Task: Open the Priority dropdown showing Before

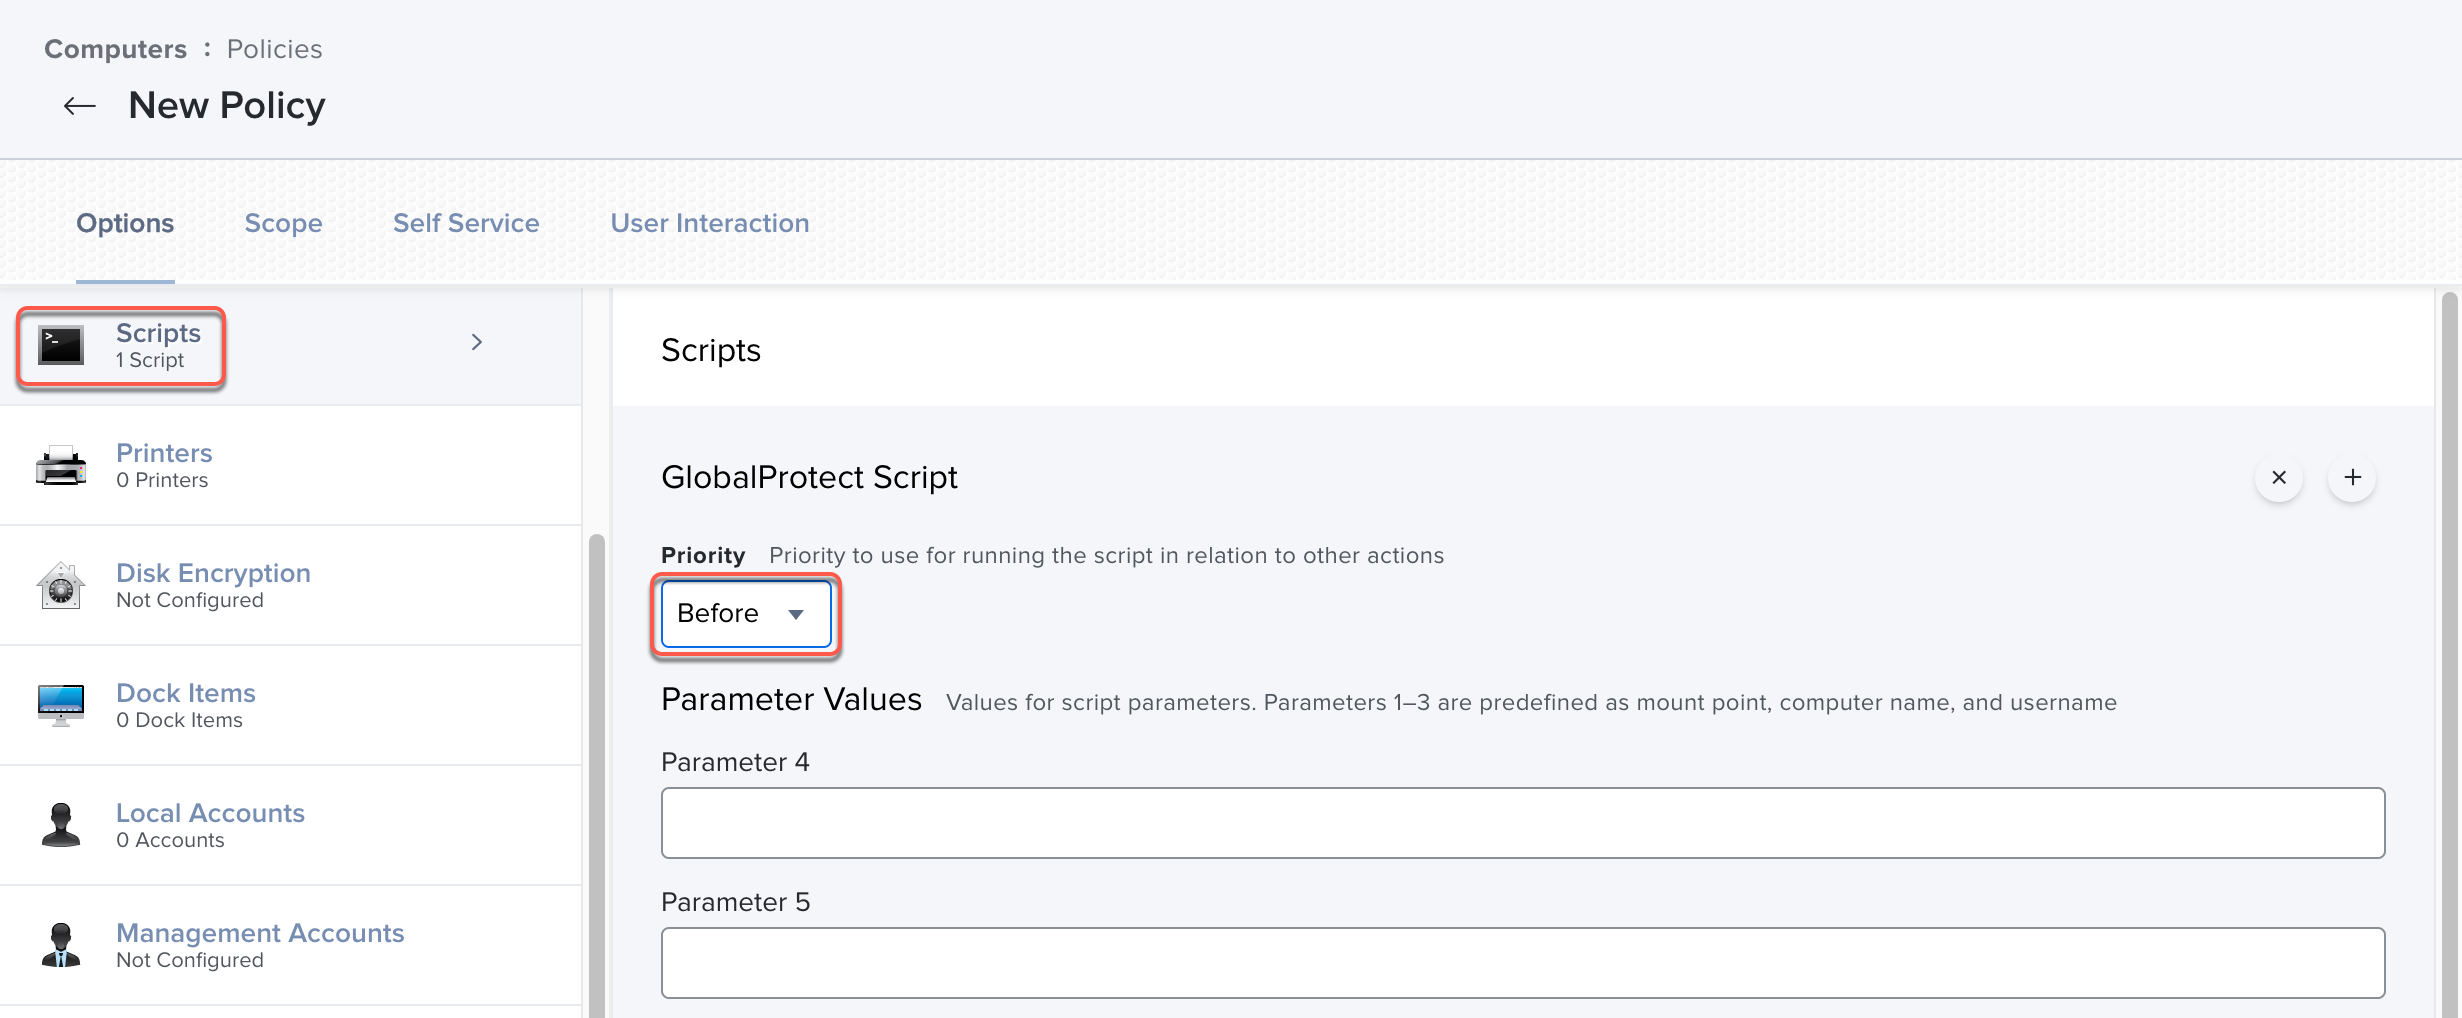Action: pyautogui.click(x=745, y=613)
